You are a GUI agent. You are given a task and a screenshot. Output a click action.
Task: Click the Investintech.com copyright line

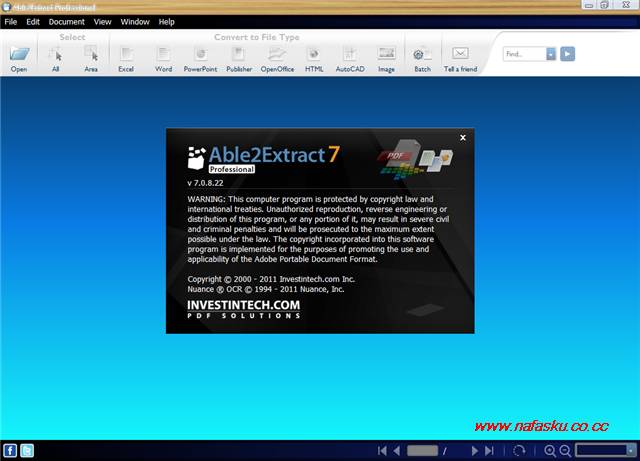pyautogui.click(x=271, y=279)
